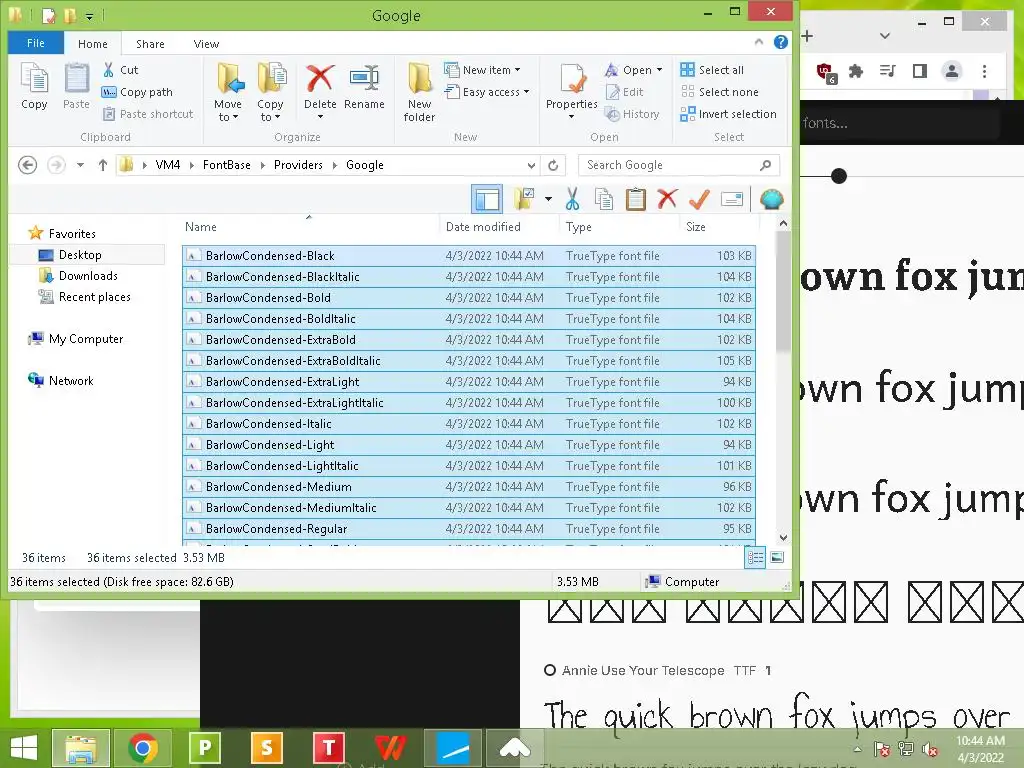Switch to details view in status bar

(755, 558)
